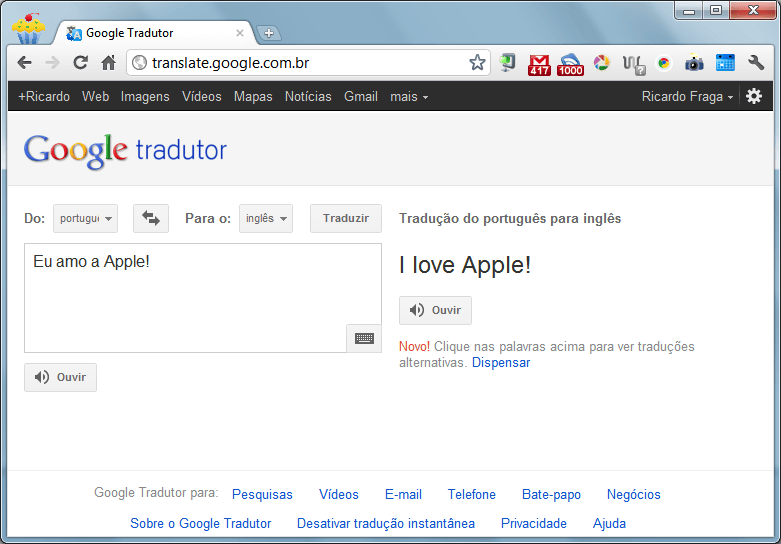
Task: Play audio of the English translation
Action: (x=435, y=310)
